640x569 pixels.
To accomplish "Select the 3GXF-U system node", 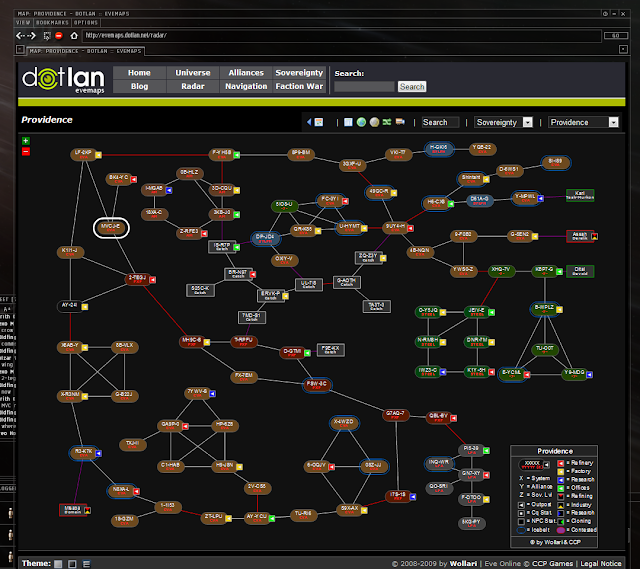I will (x=352, y=165).
